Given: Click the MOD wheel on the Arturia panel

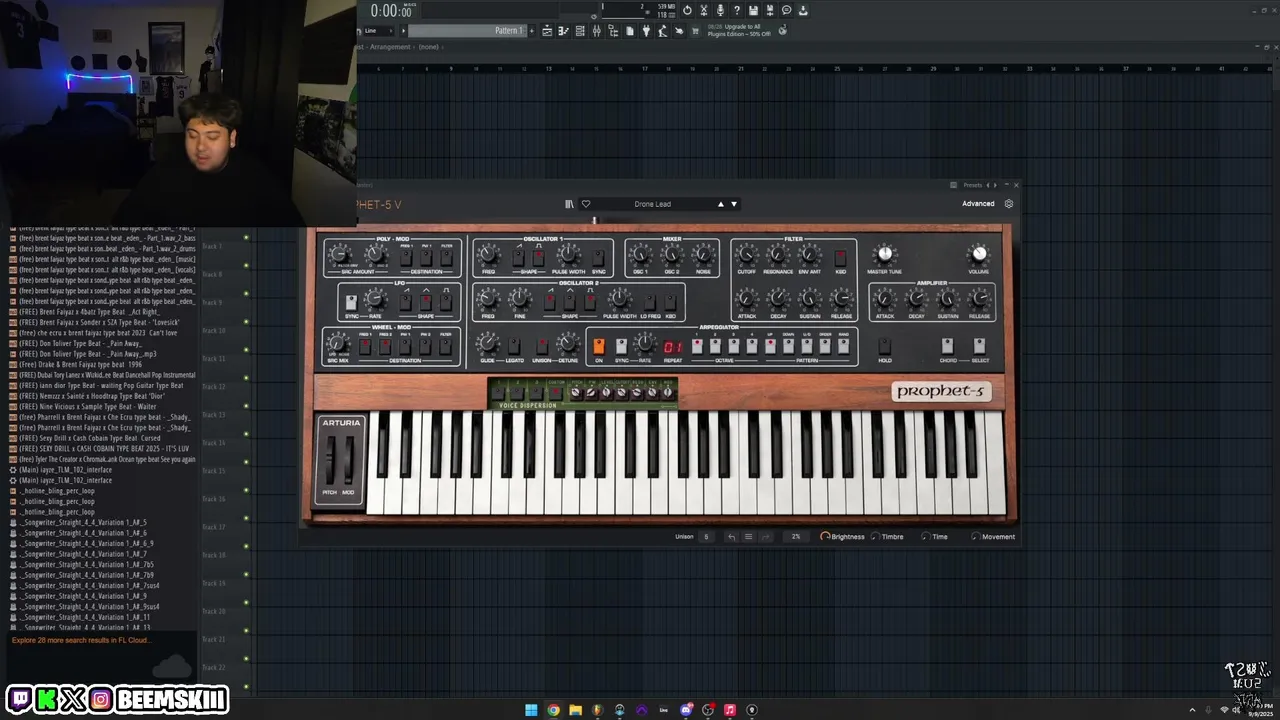Looking at the screenshot, I should (x=349, y=462).
